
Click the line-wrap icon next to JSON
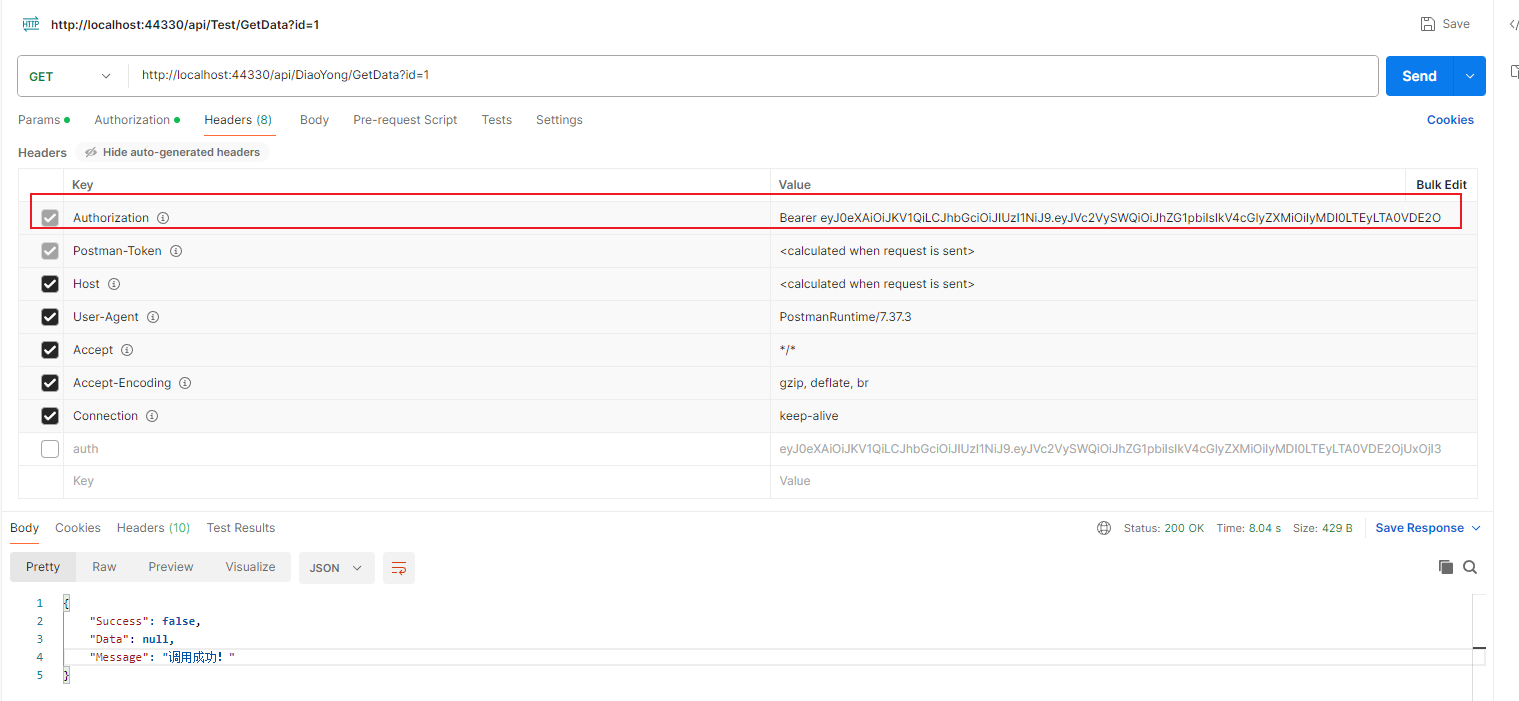tap(398, 566)
